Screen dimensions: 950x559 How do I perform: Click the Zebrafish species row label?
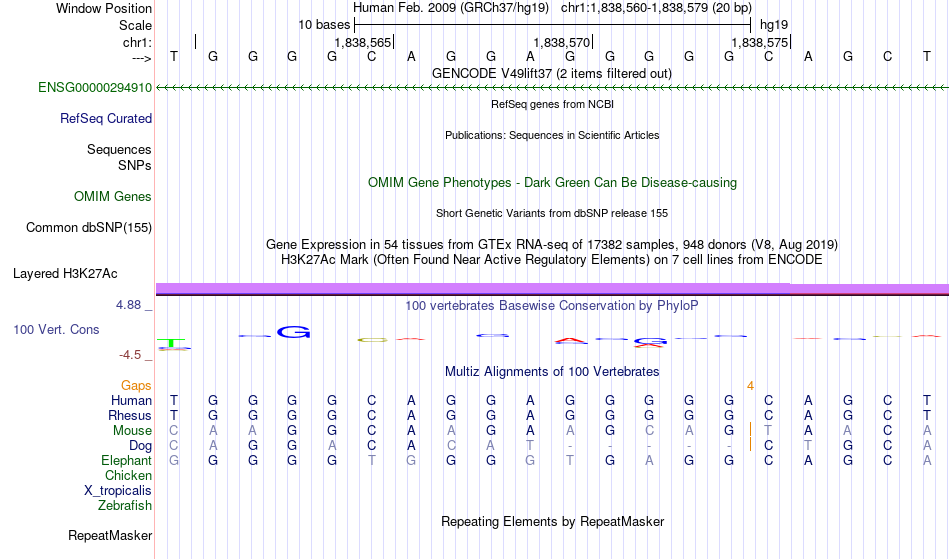(125, 506)
